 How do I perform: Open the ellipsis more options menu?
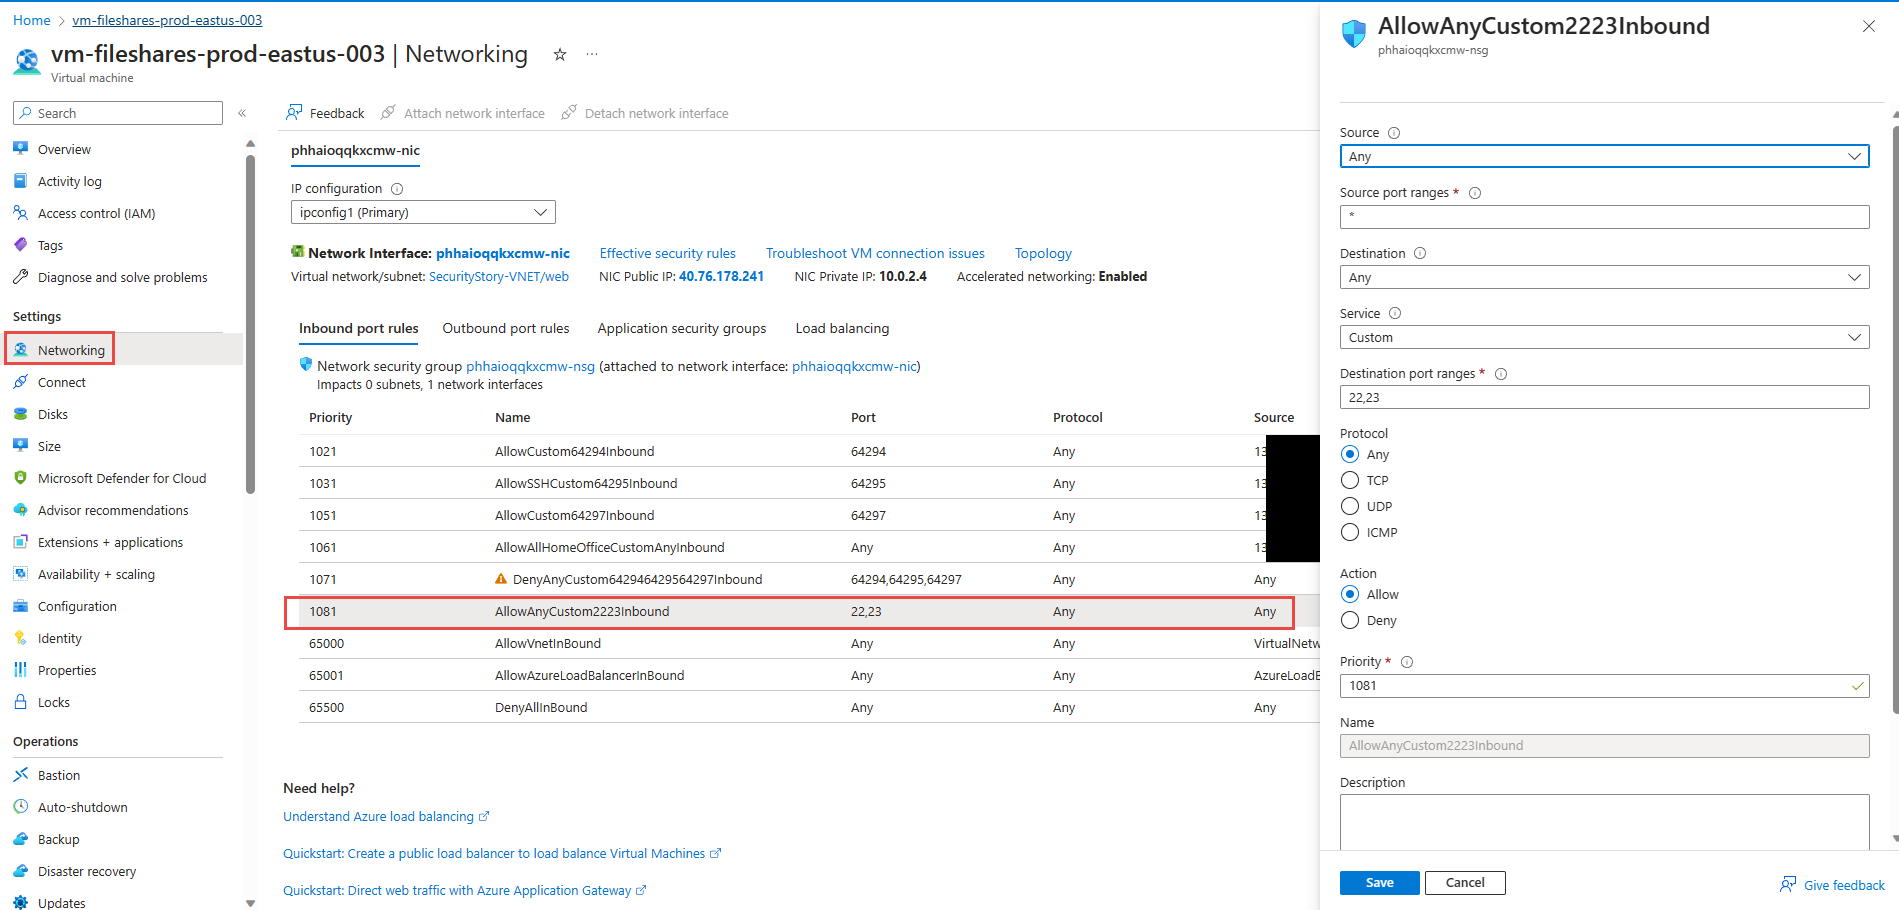pos(592,55)
